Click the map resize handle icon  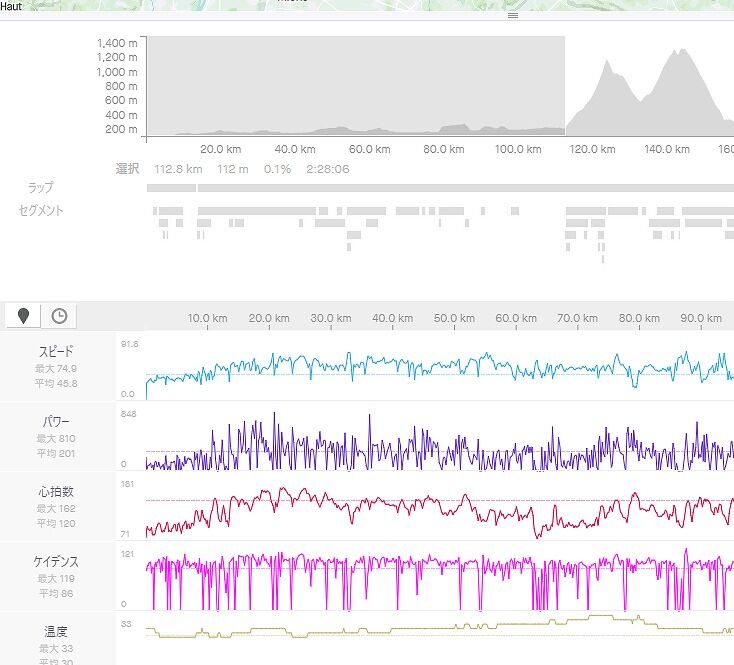(513, 15)
